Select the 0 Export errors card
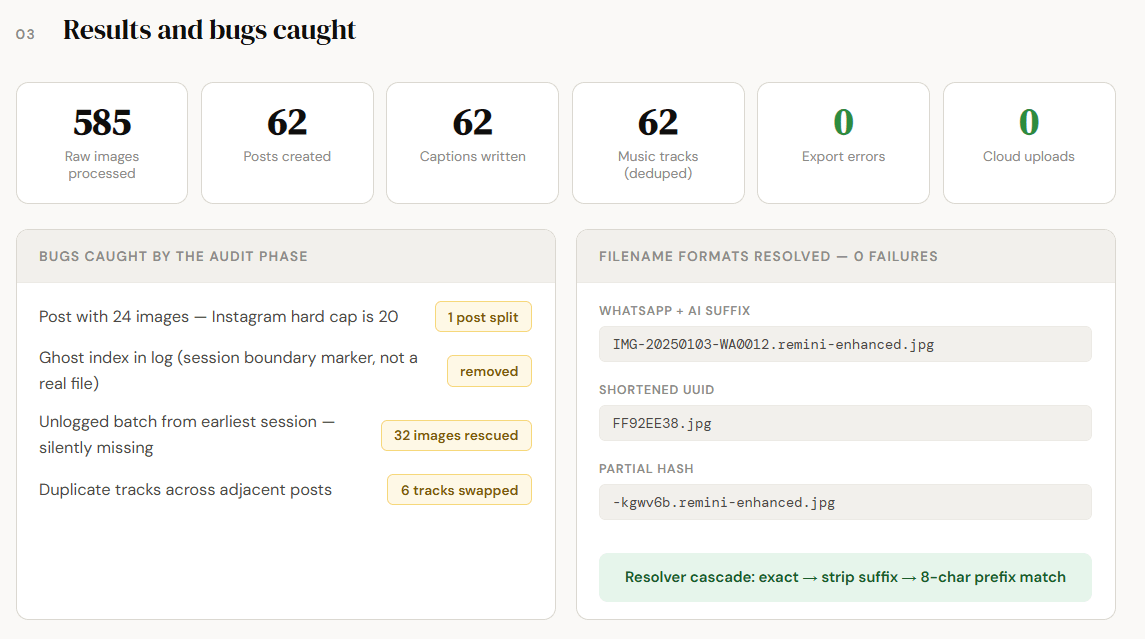This screenshot has width=1145, height=639. click(x=843, y=143)
